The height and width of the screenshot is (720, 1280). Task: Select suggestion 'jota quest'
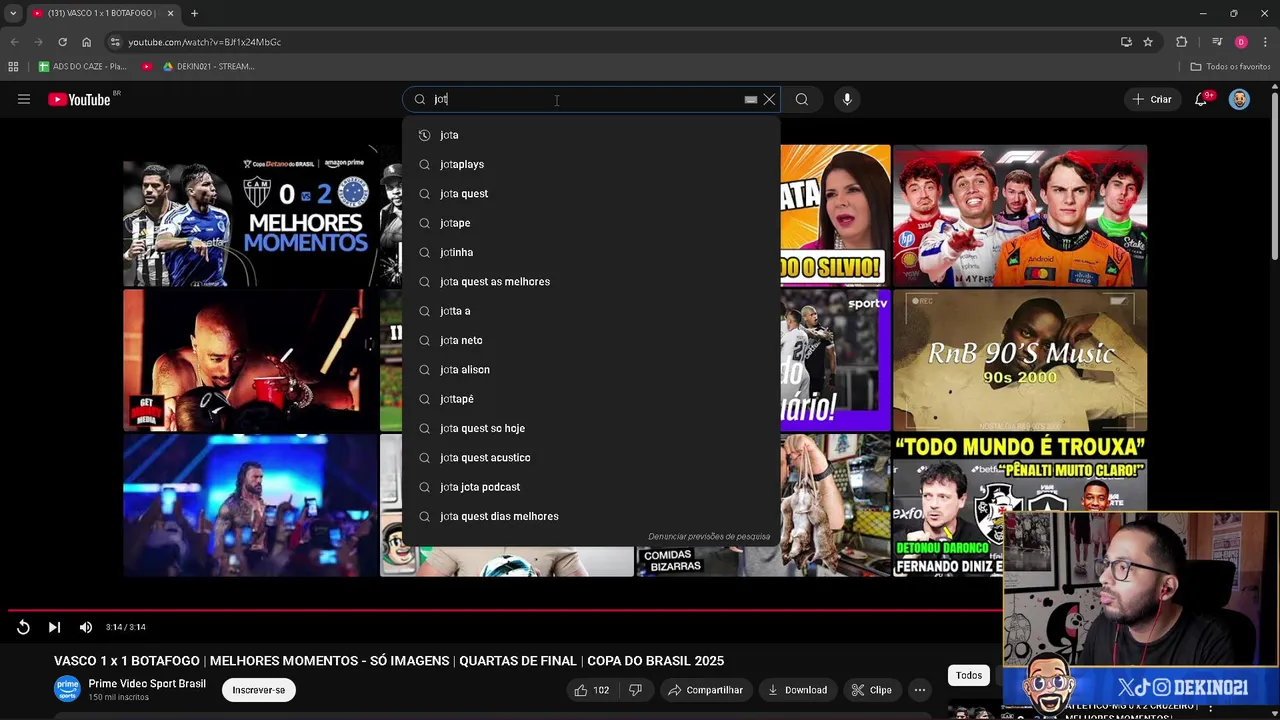click(590, 194)
